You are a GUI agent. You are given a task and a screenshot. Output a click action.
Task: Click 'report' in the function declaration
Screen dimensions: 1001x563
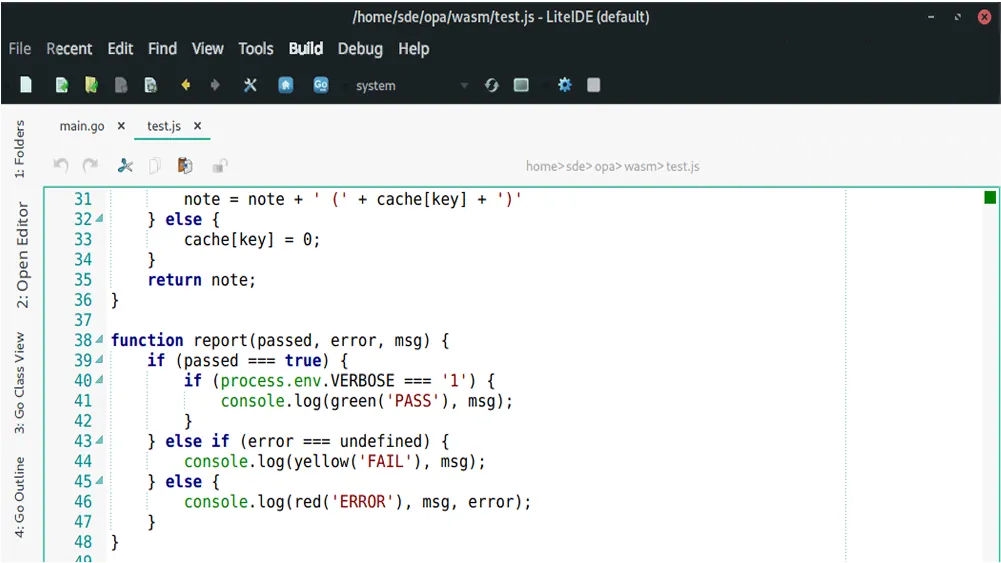pyautogui.click(x=220, y=340)
